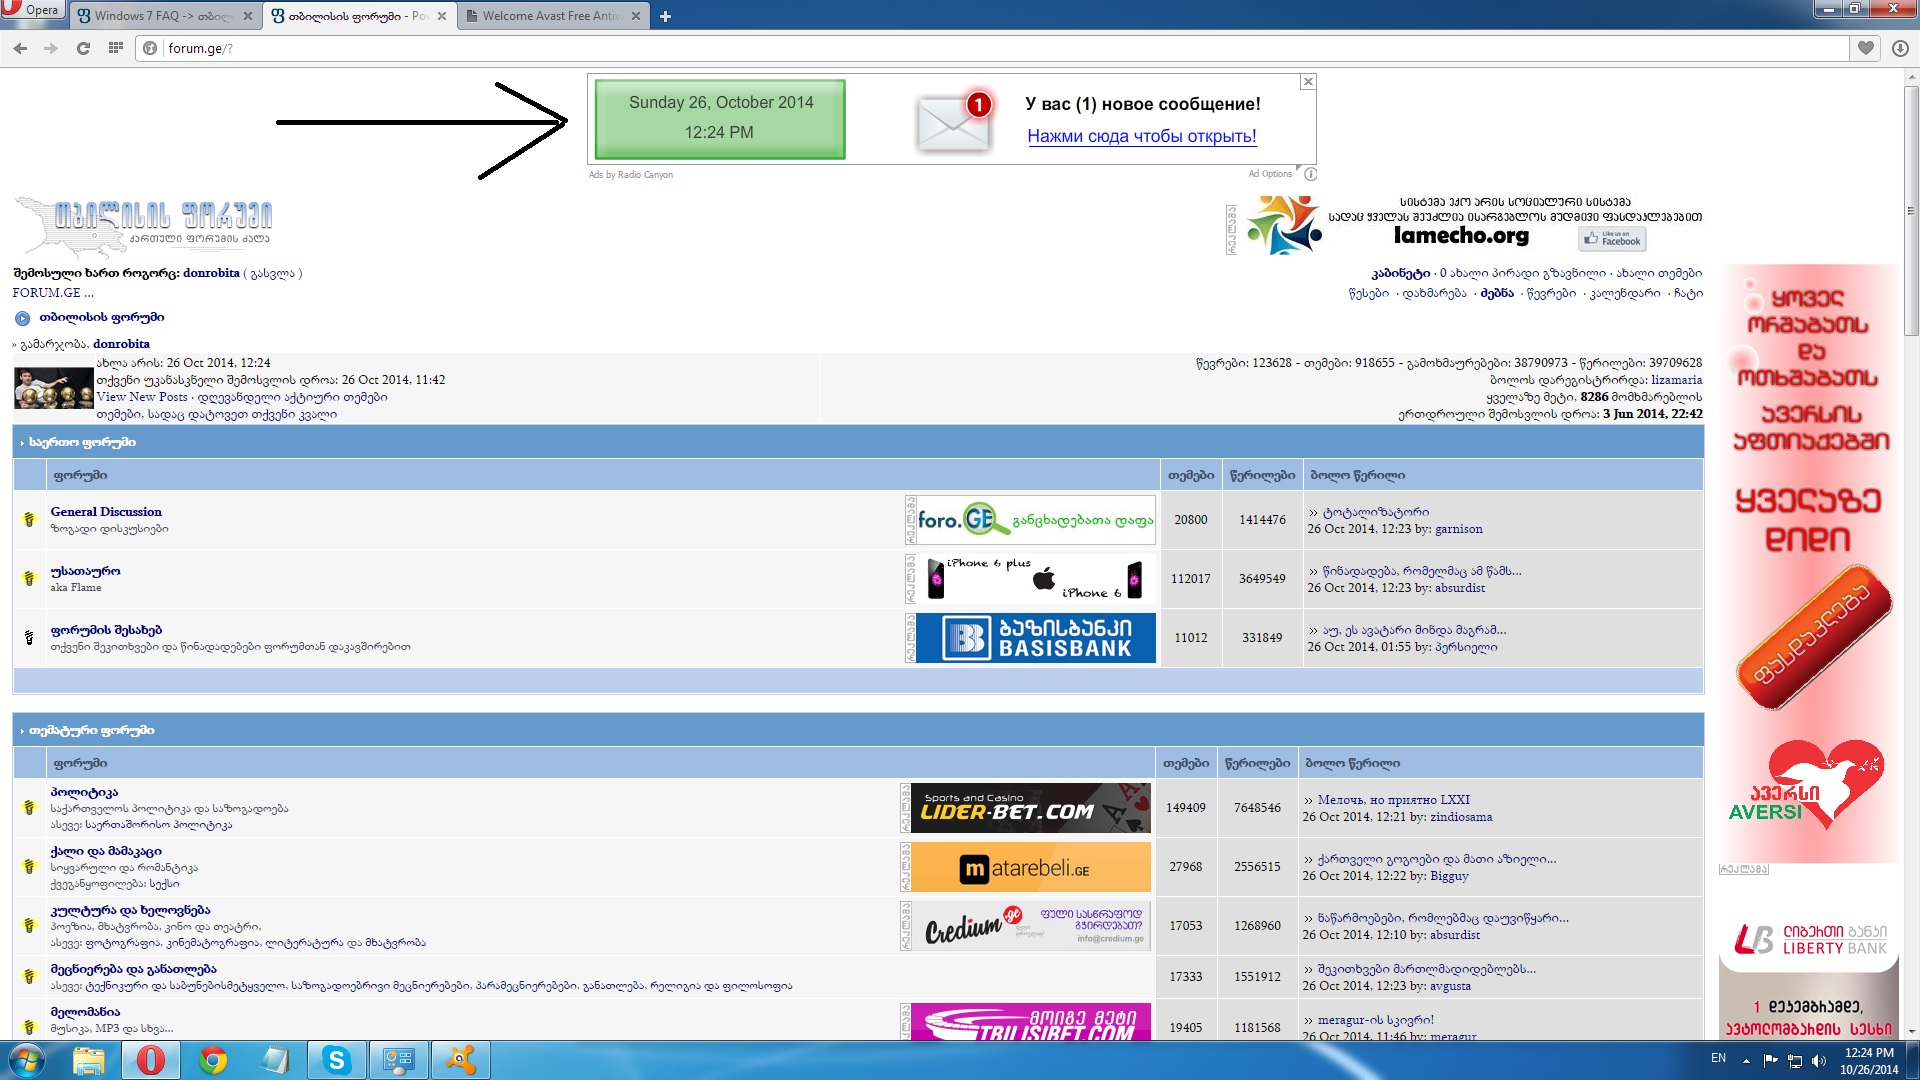Screen dimensions: 1920x1080
Task: Launch Google Chrome from the taskbar
Action: point(213,1060)
